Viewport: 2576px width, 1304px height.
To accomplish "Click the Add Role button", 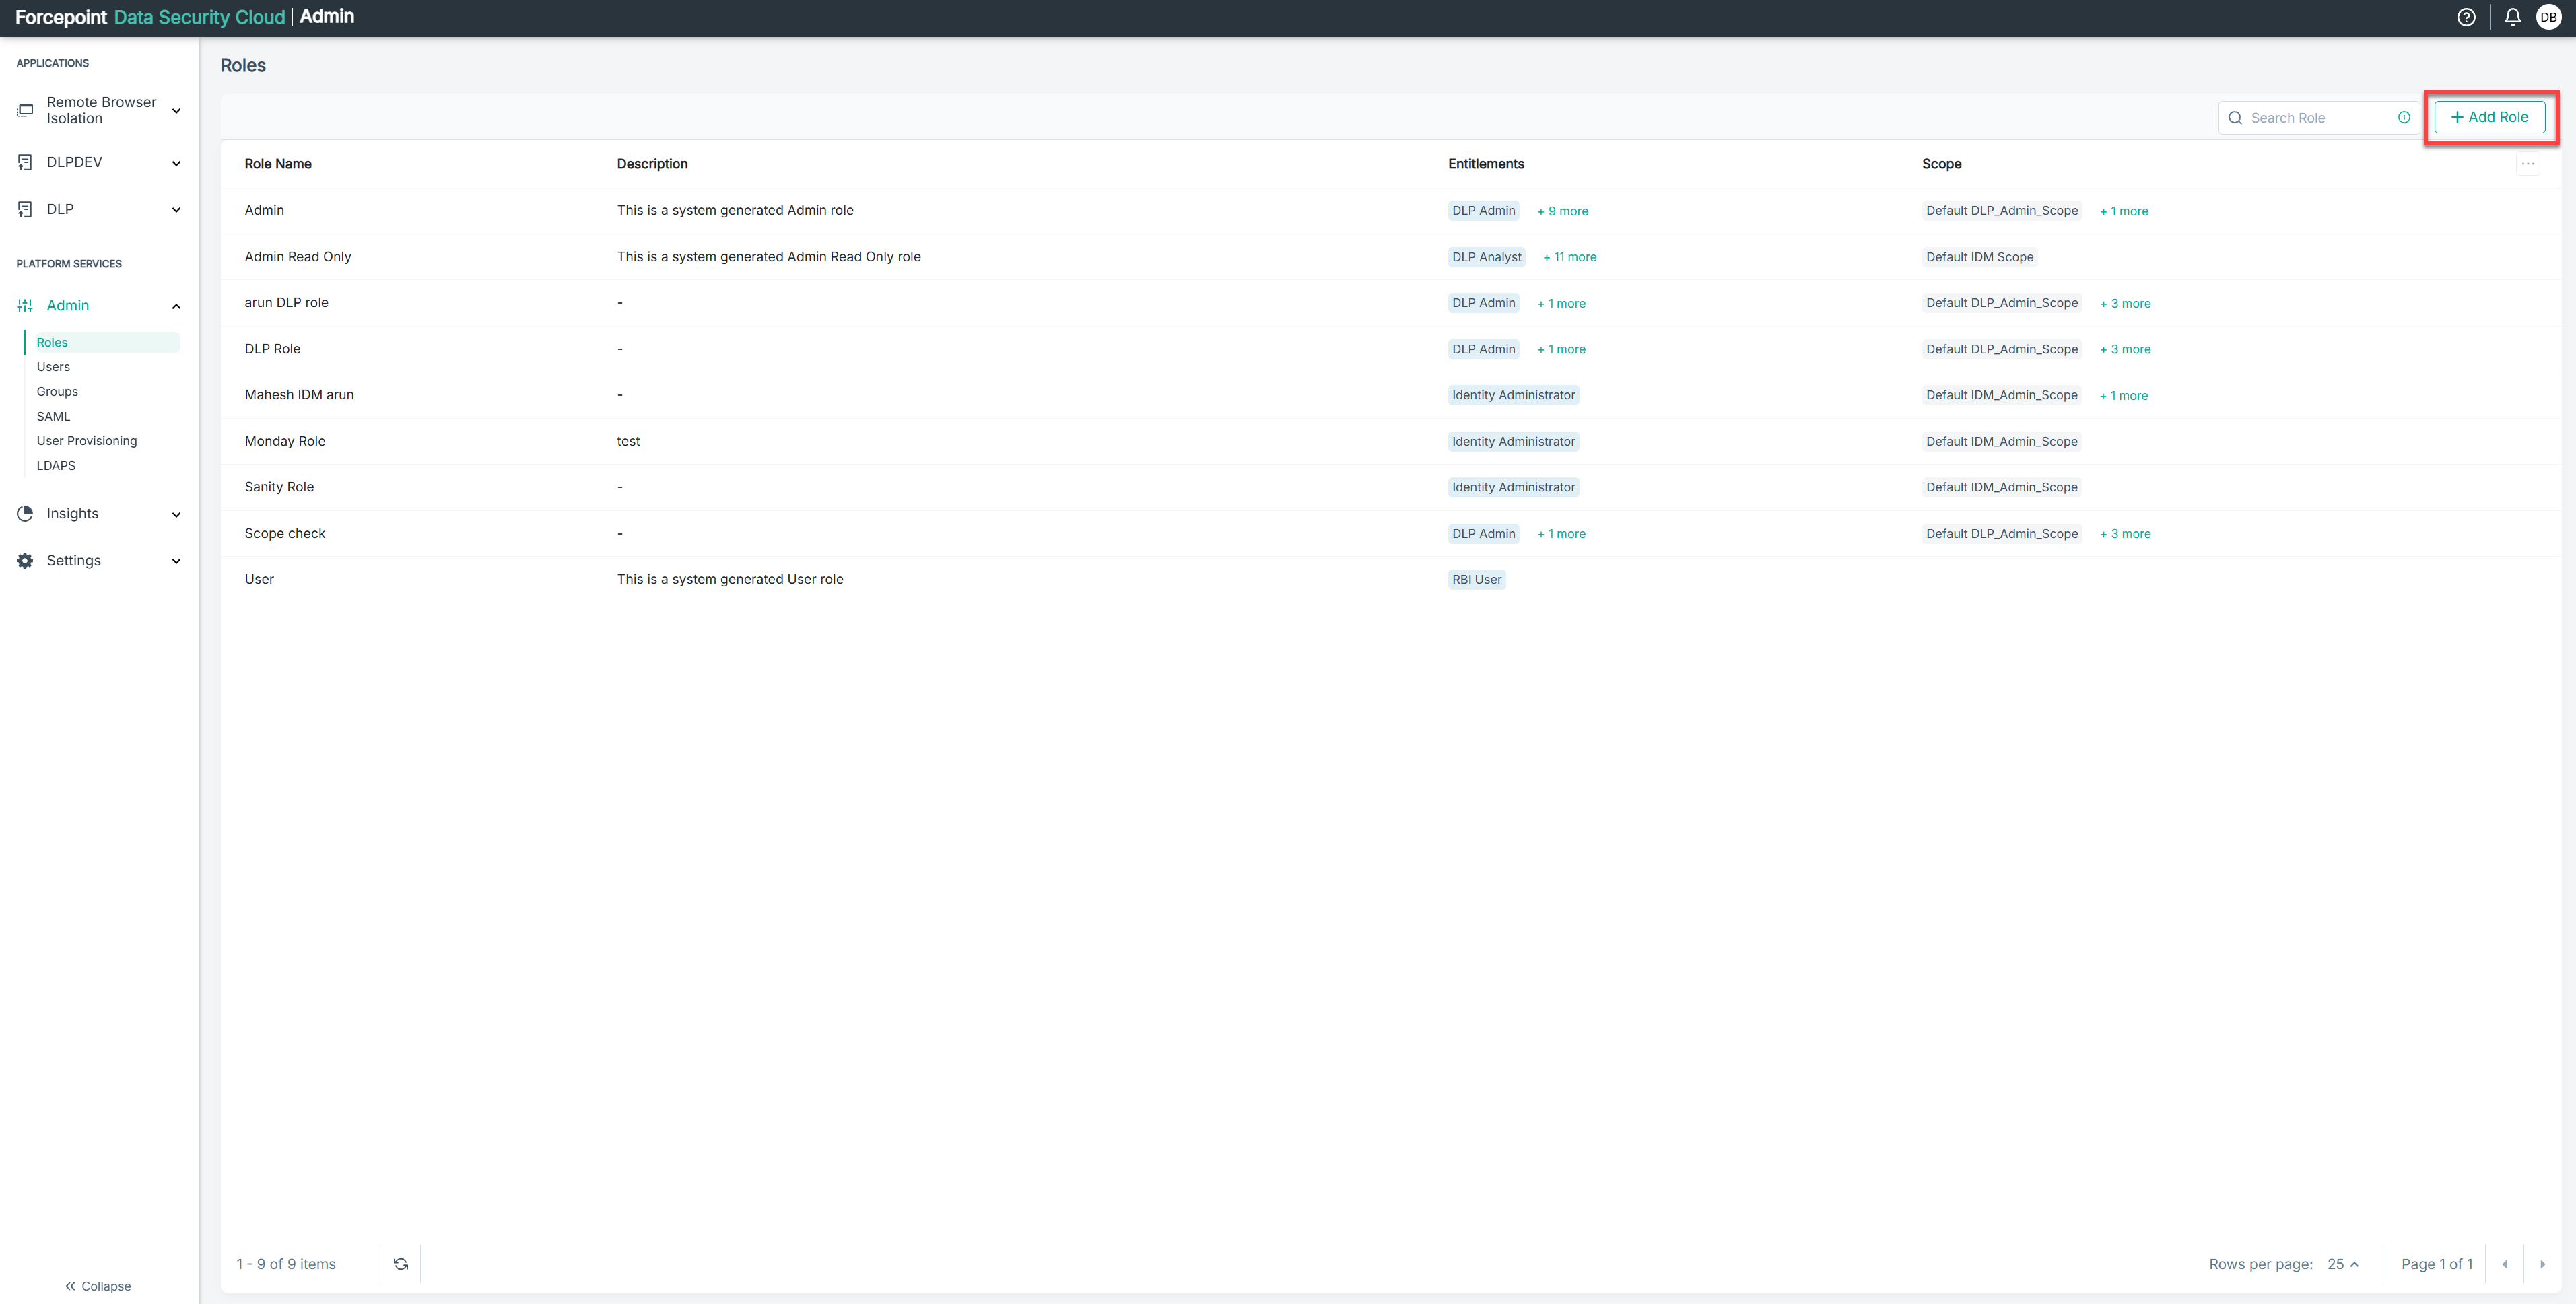I will click(2489, 117).
